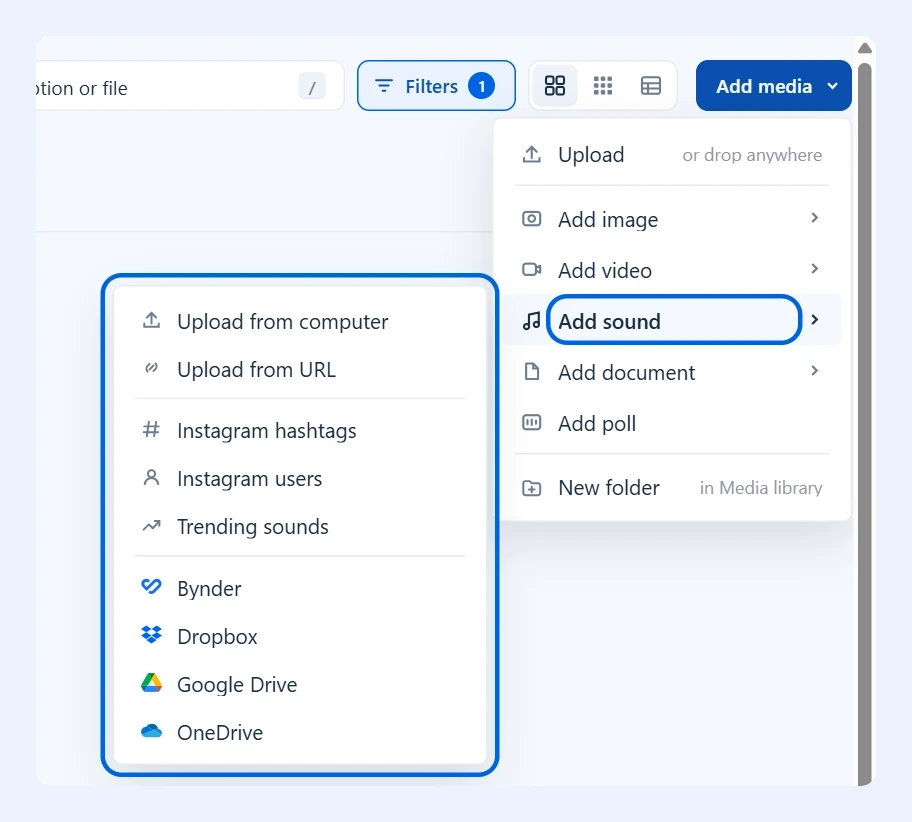Click the vertical scrollbar thumb
The width and height of the screenshot is (912, 822).
pos(865,424)
